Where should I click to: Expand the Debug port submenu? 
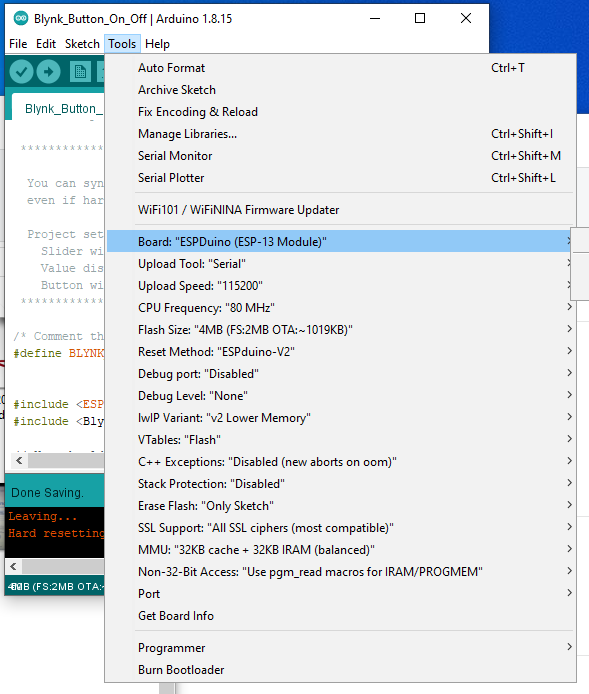(x=341, y=374)
